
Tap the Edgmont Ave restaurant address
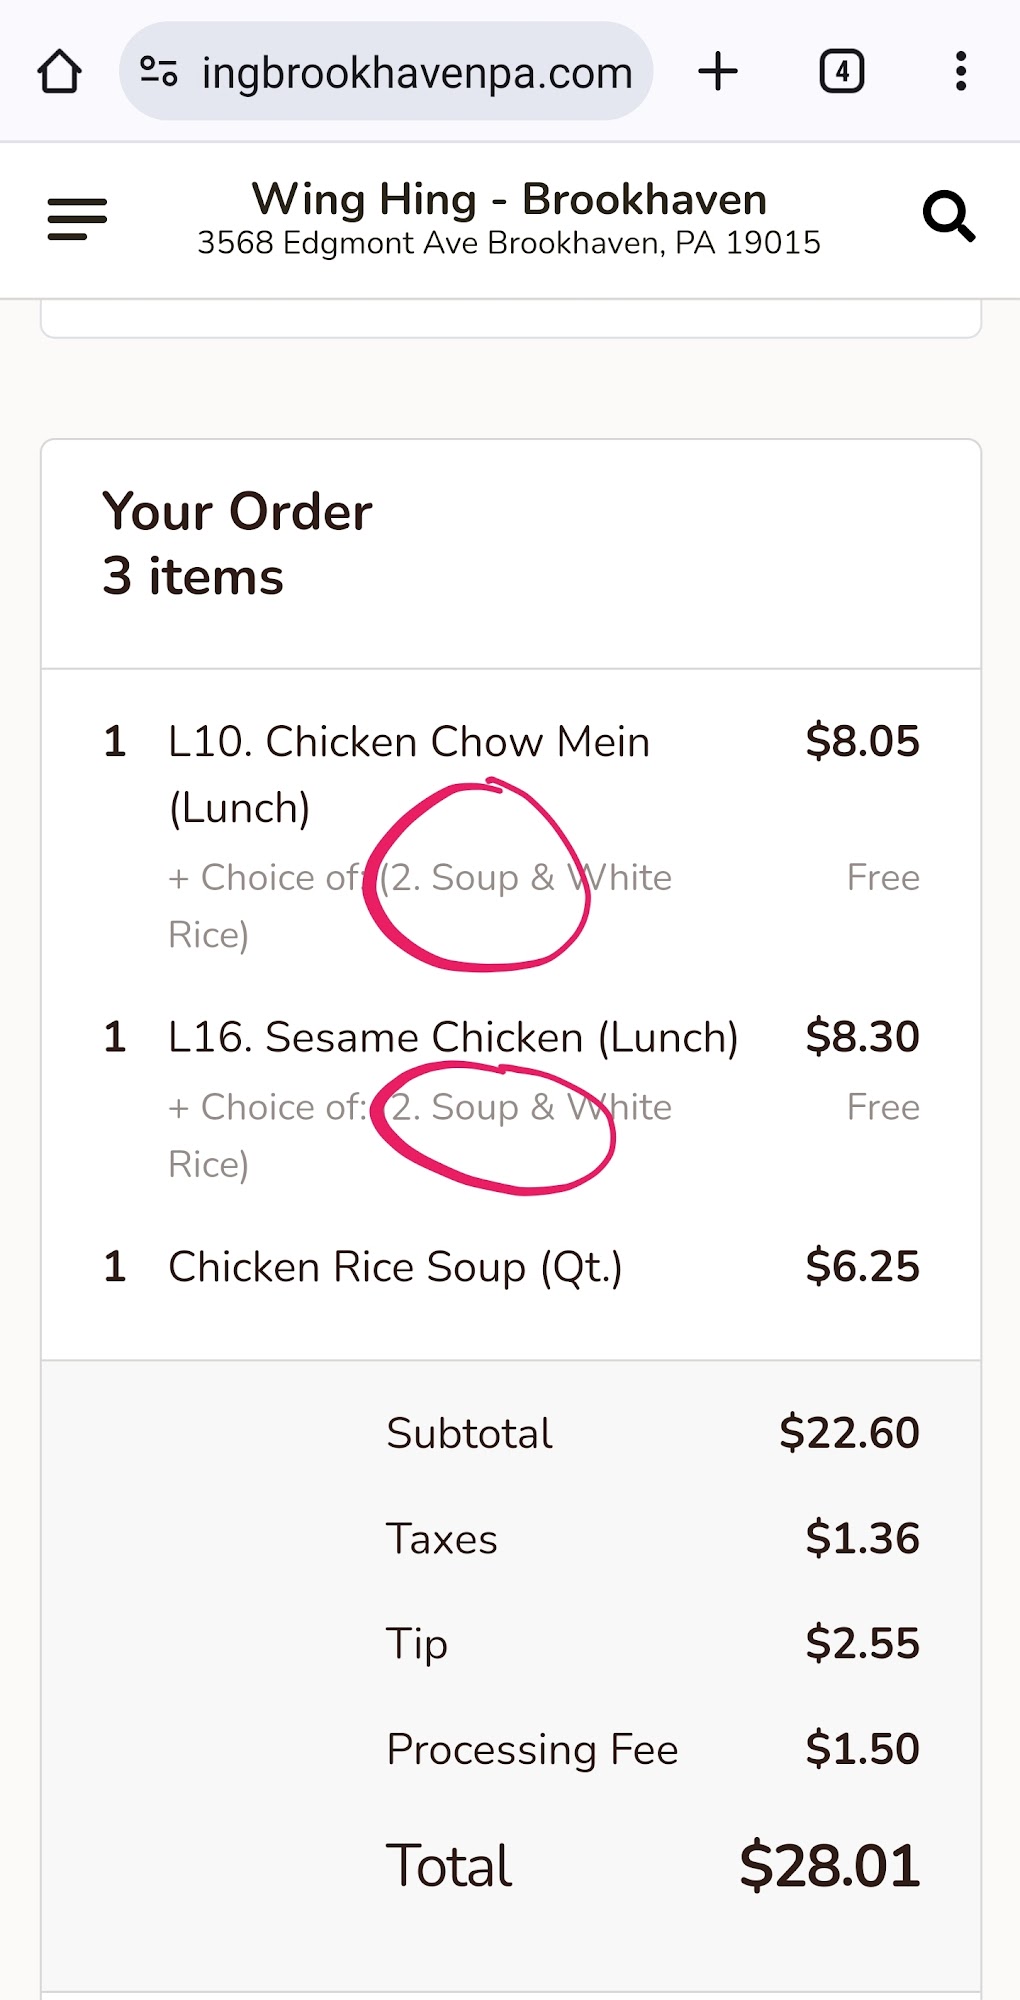tap(509, 243)
